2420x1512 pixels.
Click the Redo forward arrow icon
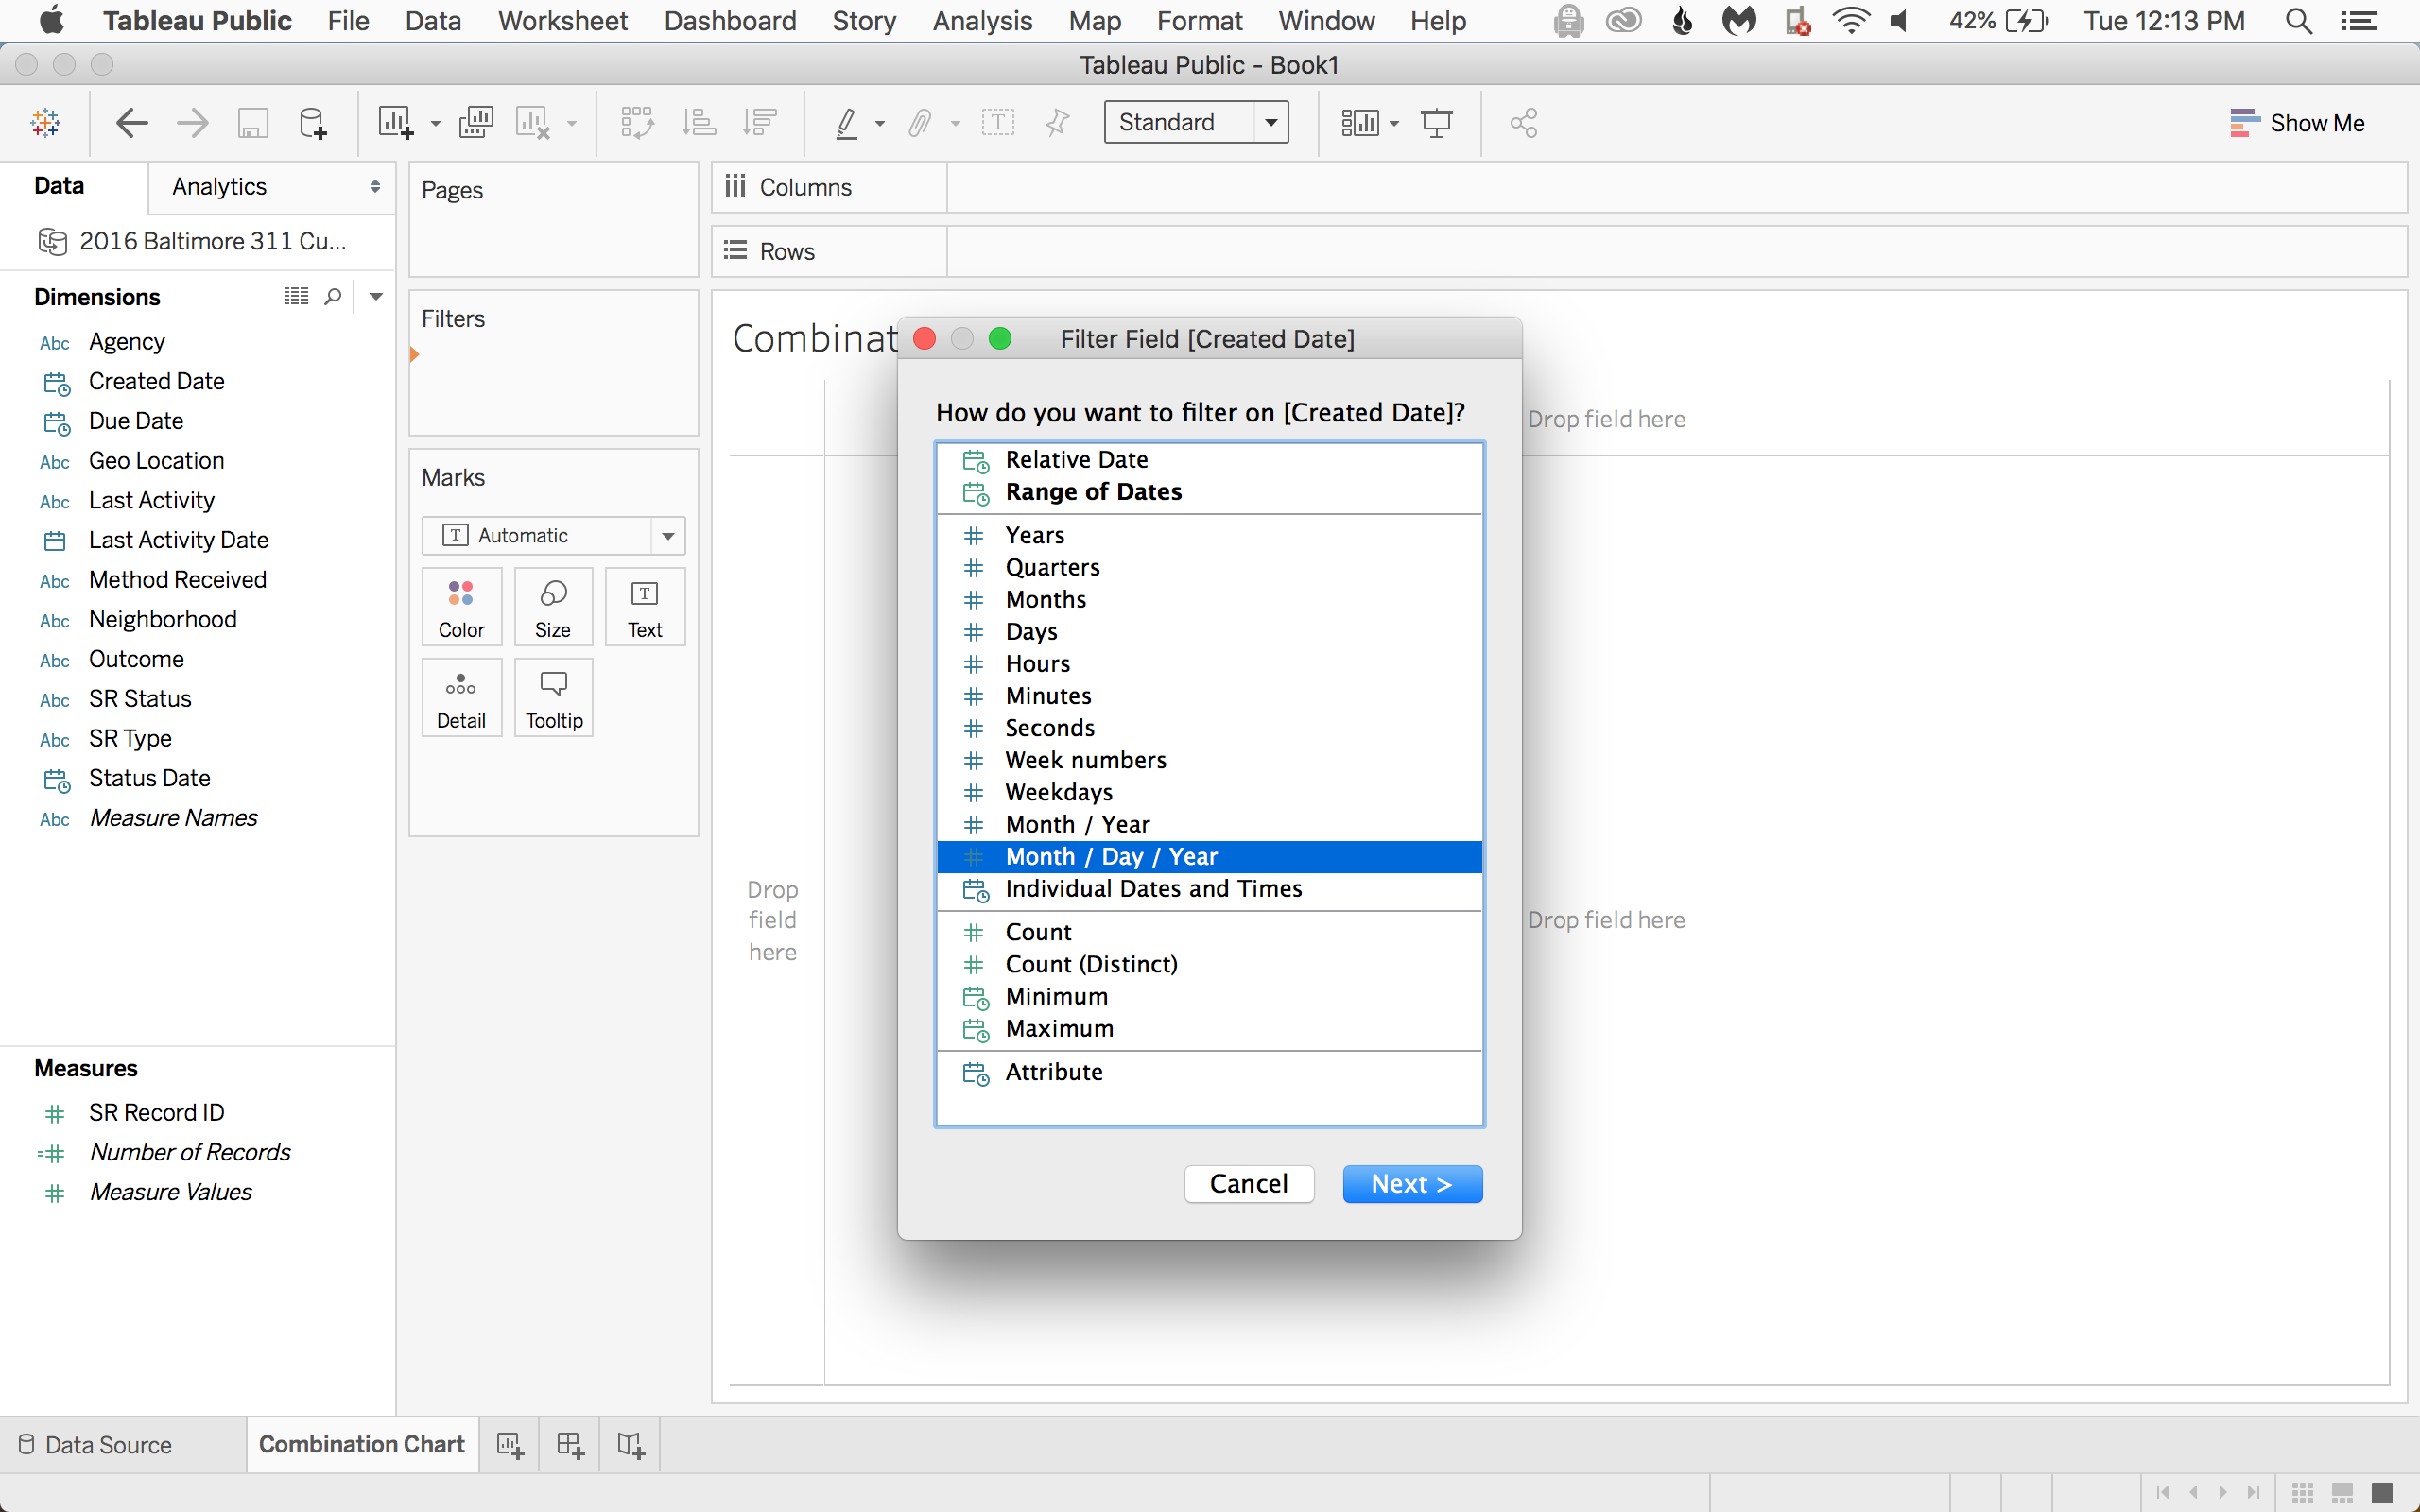pyautogui.click(x=192, y=123)
